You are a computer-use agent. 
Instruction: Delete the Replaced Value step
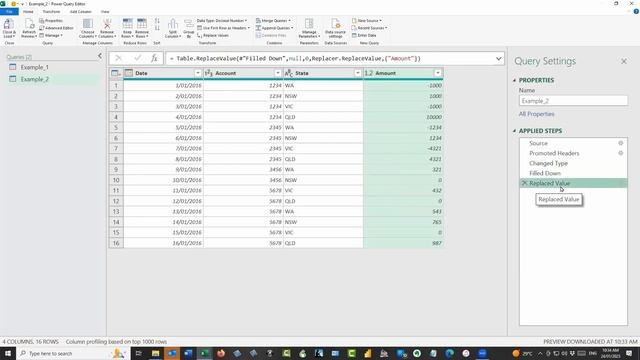(524, 183)
